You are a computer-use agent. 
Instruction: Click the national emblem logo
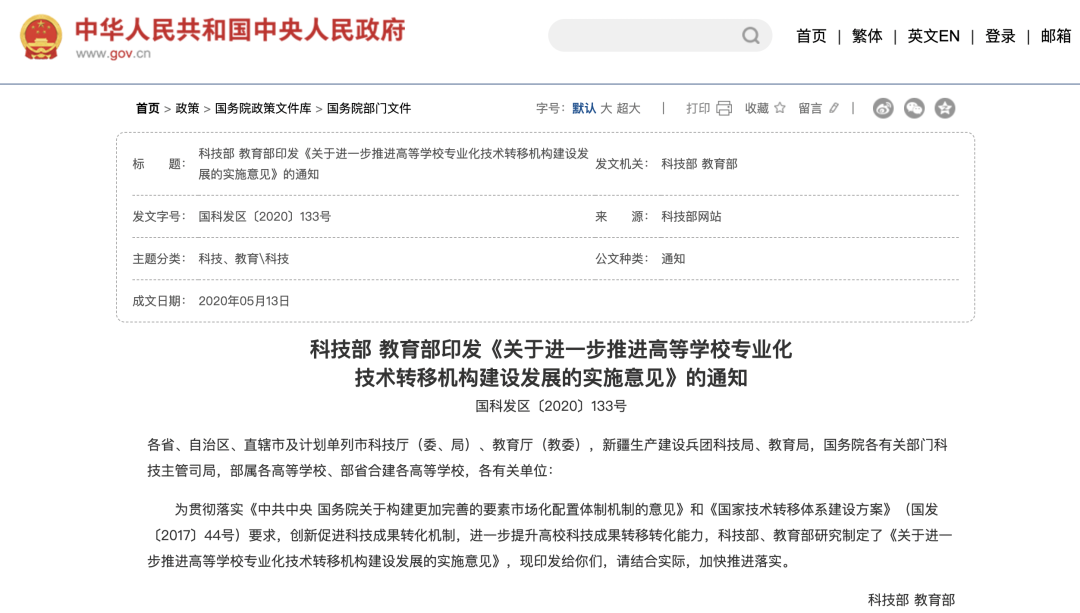(x=41, y=37)
